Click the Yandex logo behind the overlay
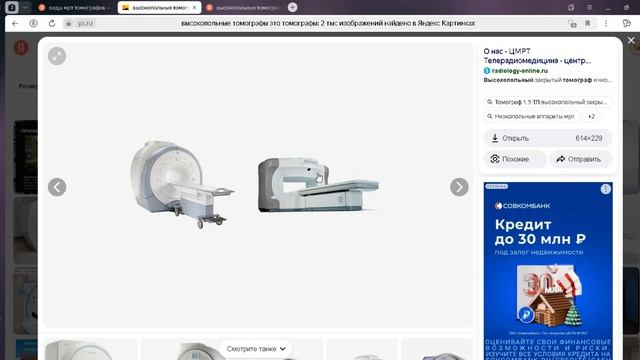The height and width of the screenshot is (360, 640). [x=21, y=48]
